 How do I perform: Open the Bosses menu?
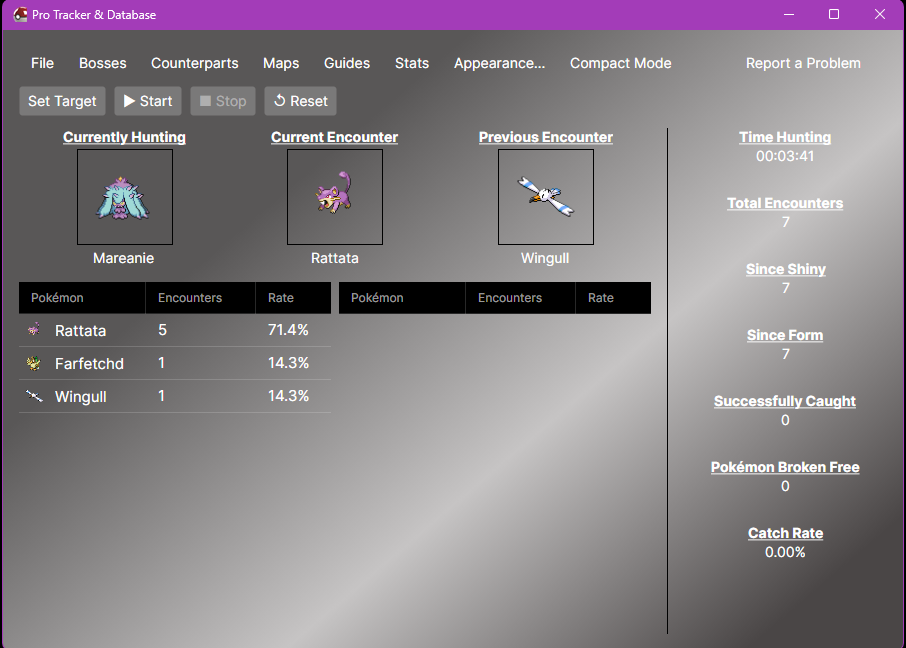coord(103,63)
